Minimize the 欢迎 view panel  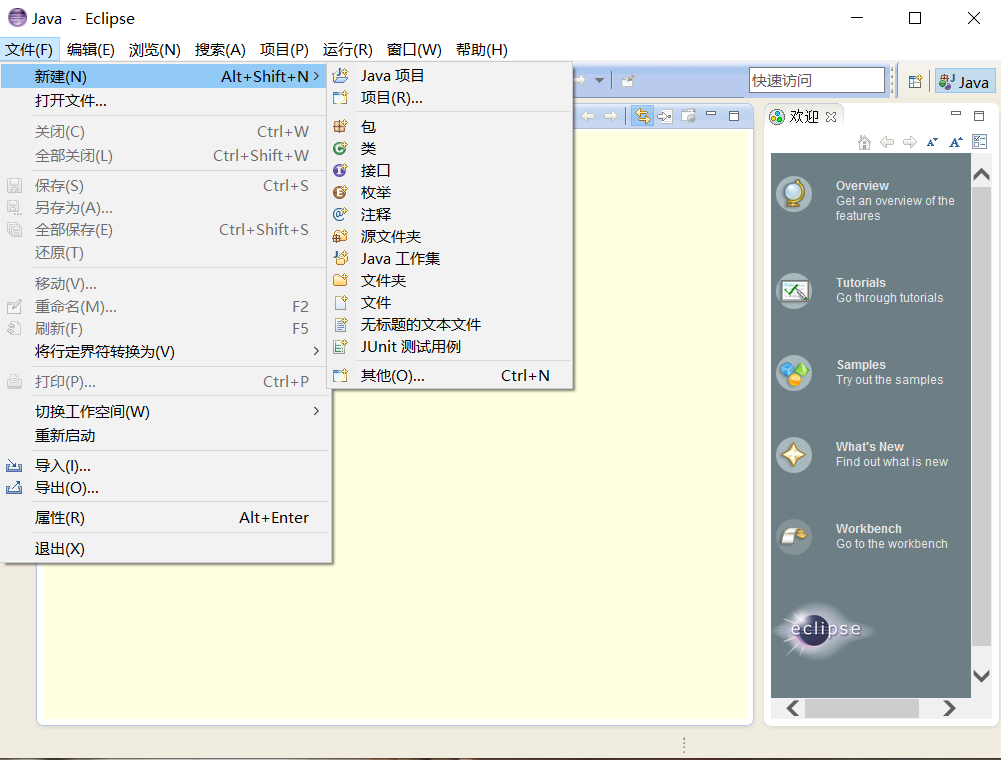pos(956,114)
